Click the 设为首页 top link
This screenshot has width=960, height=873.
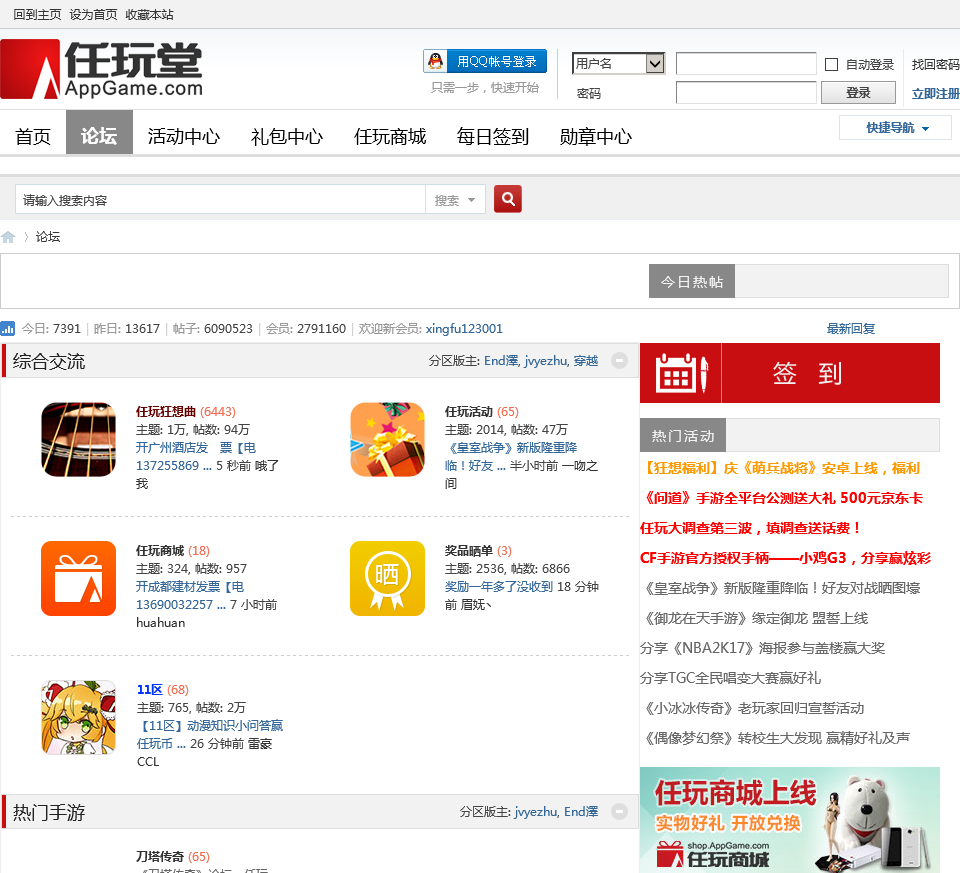coord(93,14)
